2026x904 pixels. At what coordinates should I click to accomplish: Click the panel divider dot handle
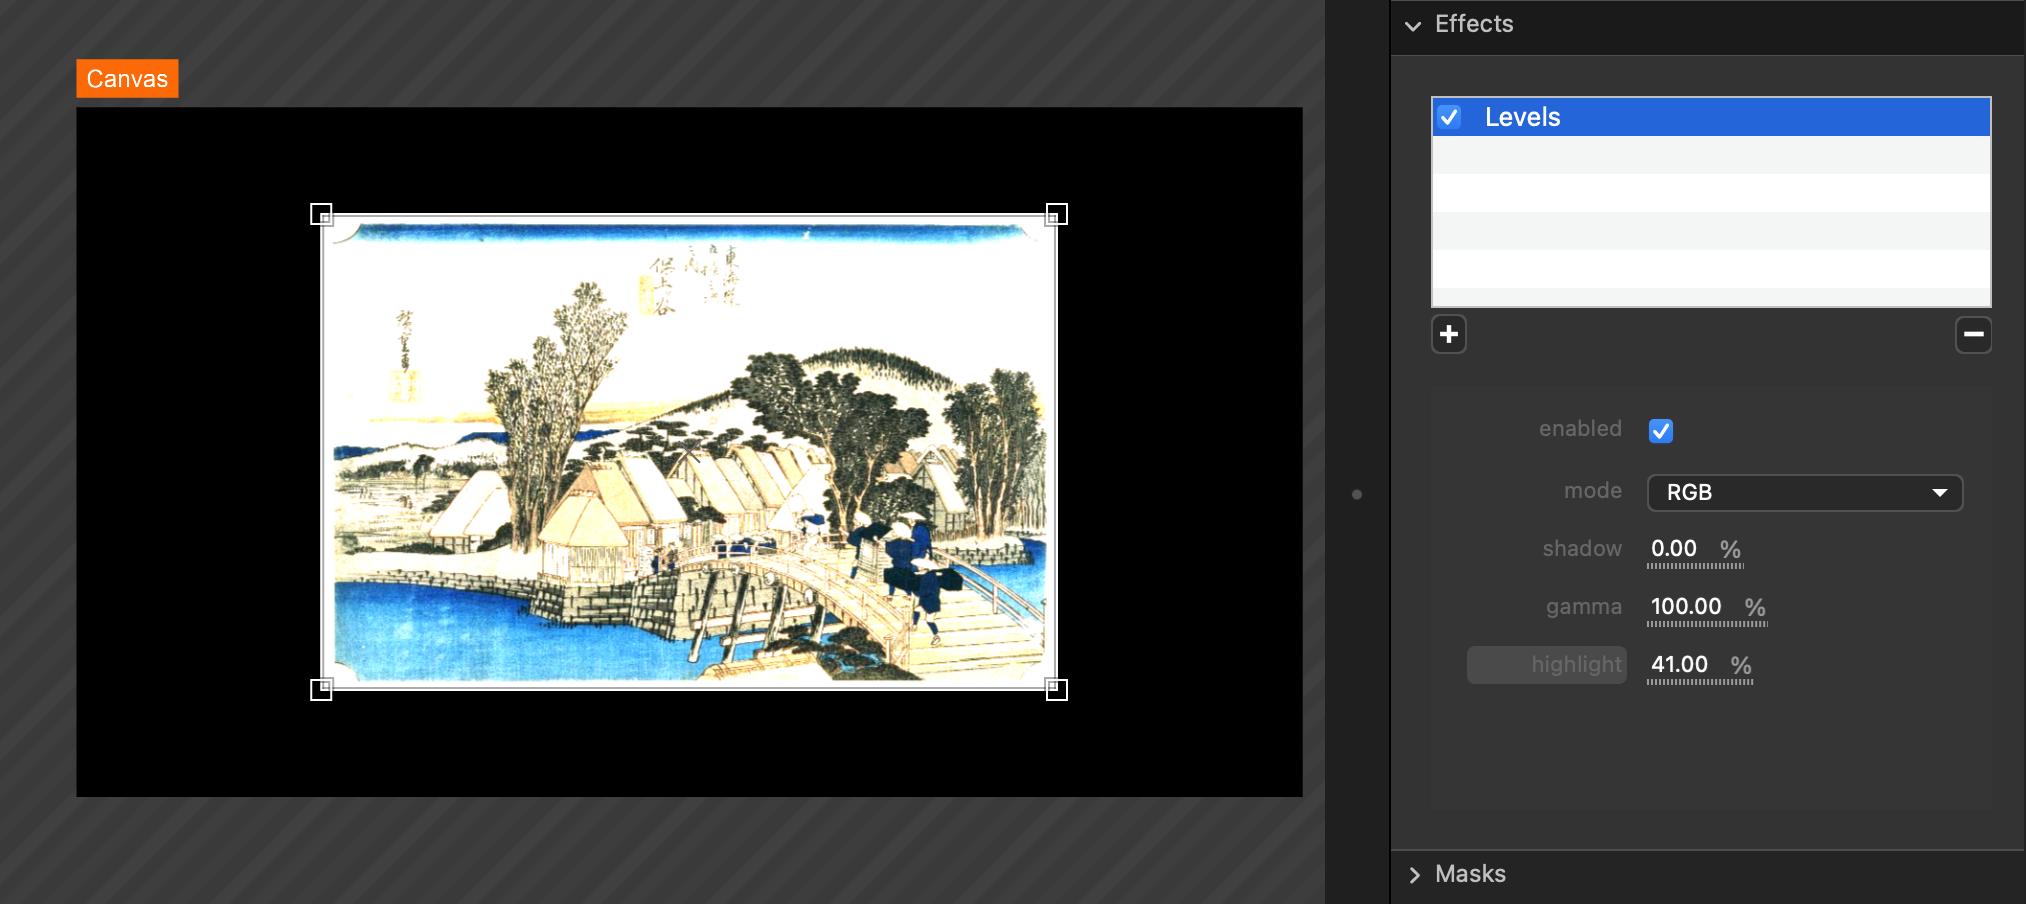pyautogui.click(x=1356, y=494)
